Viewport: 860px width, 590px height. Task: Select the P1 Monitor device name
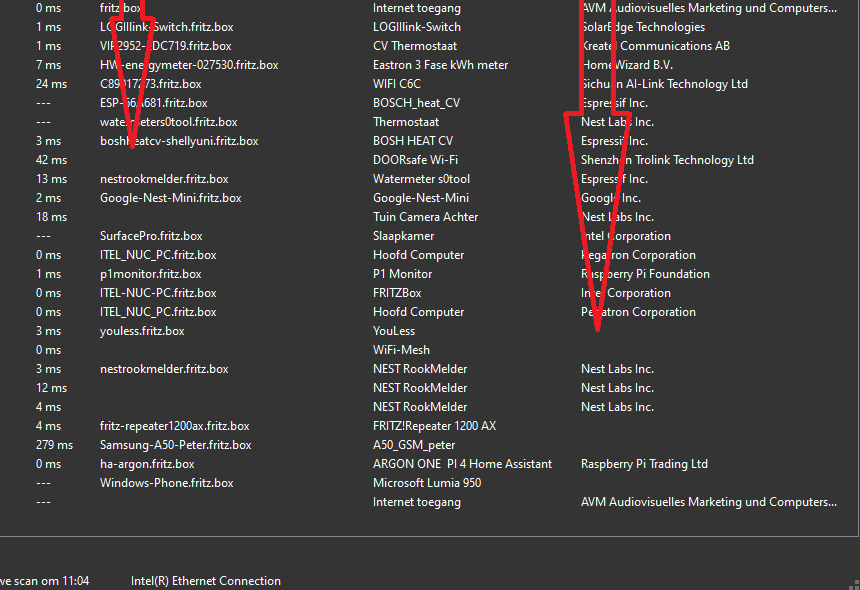pyautogui.click(x=403, y=274)
